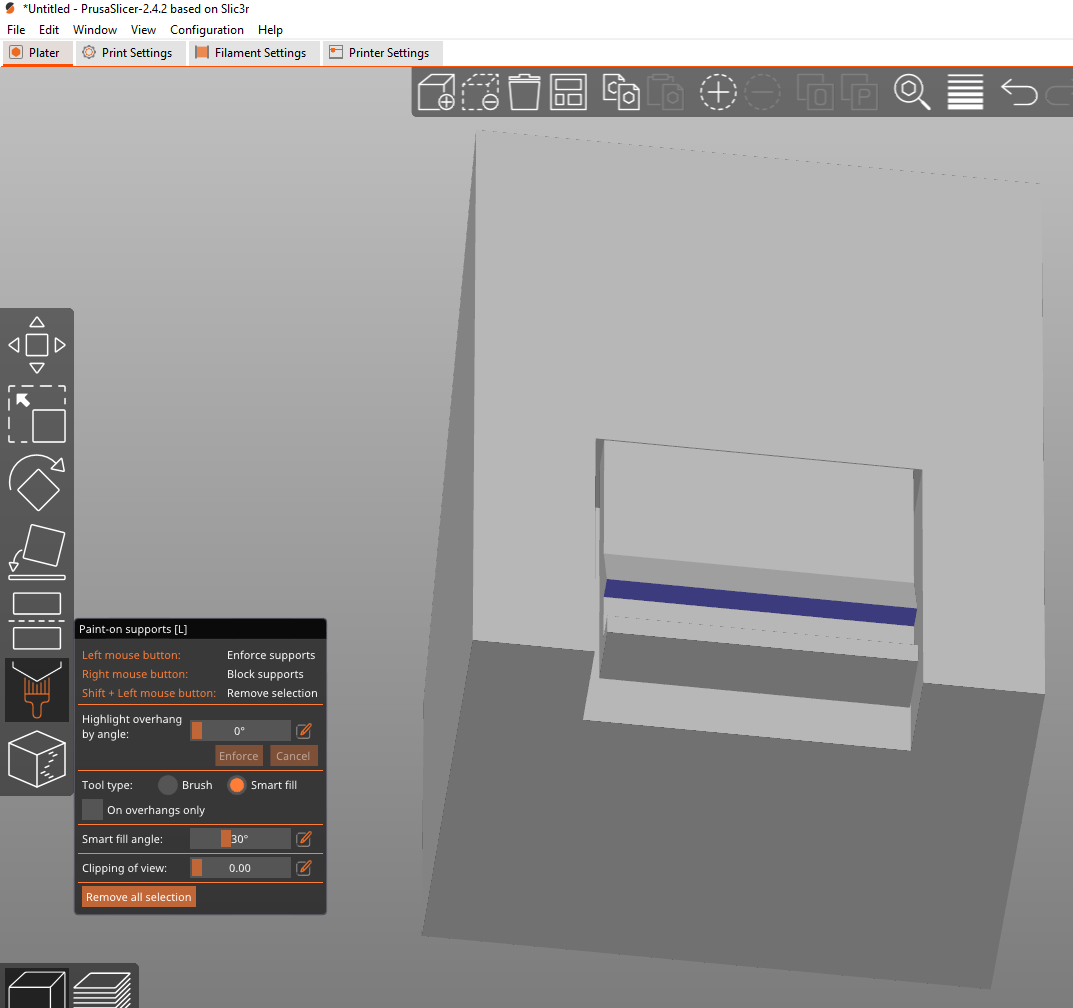
Task: Enable On overhangs only checkbox
Action: point(92,810)
